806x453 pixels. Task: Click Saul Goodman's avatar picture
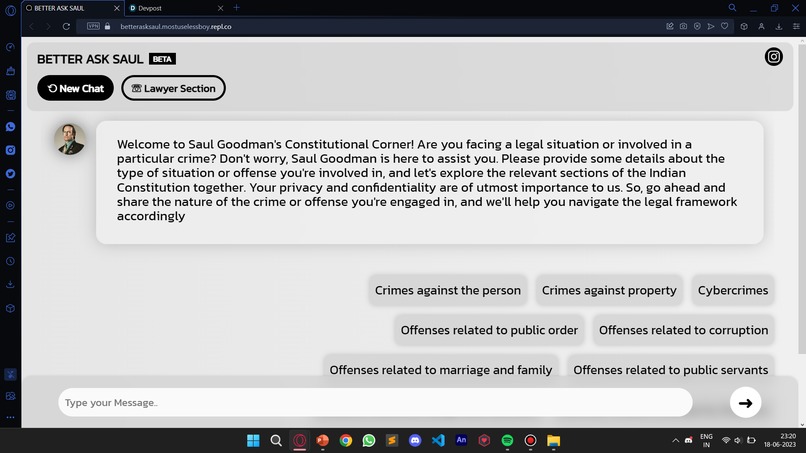[70, 139]
